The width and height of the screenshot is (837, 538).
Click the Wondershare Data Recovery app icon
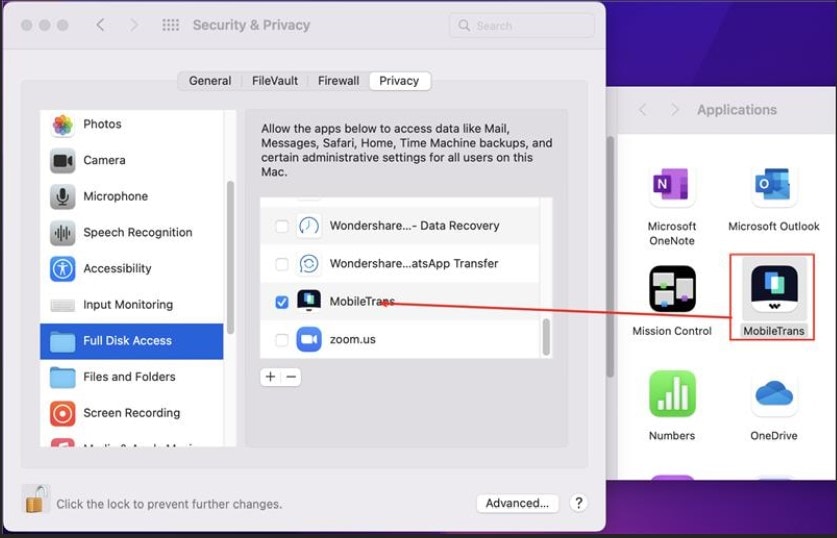pyautogui.click(x=309, y=226)
